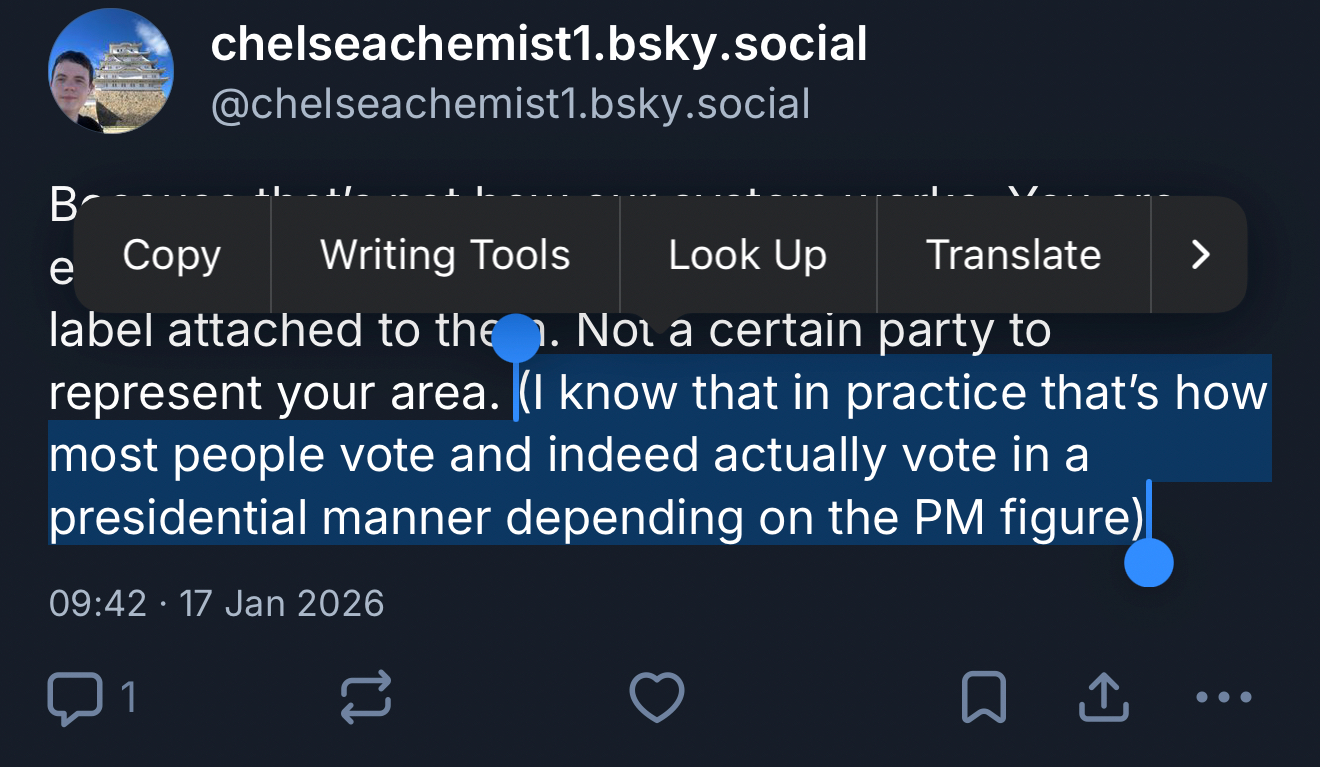
Task: Tap the start selection handle
Action: click(516, 338)
